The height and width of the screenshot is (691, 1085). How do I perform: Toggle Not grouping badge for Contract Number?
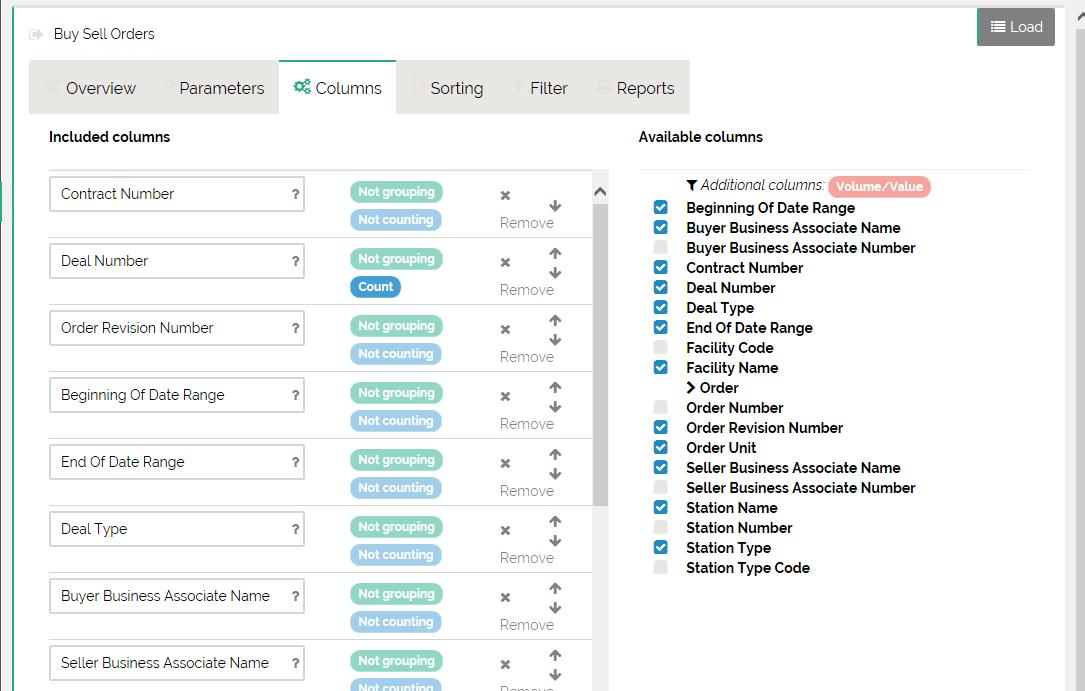click(396, 192)
